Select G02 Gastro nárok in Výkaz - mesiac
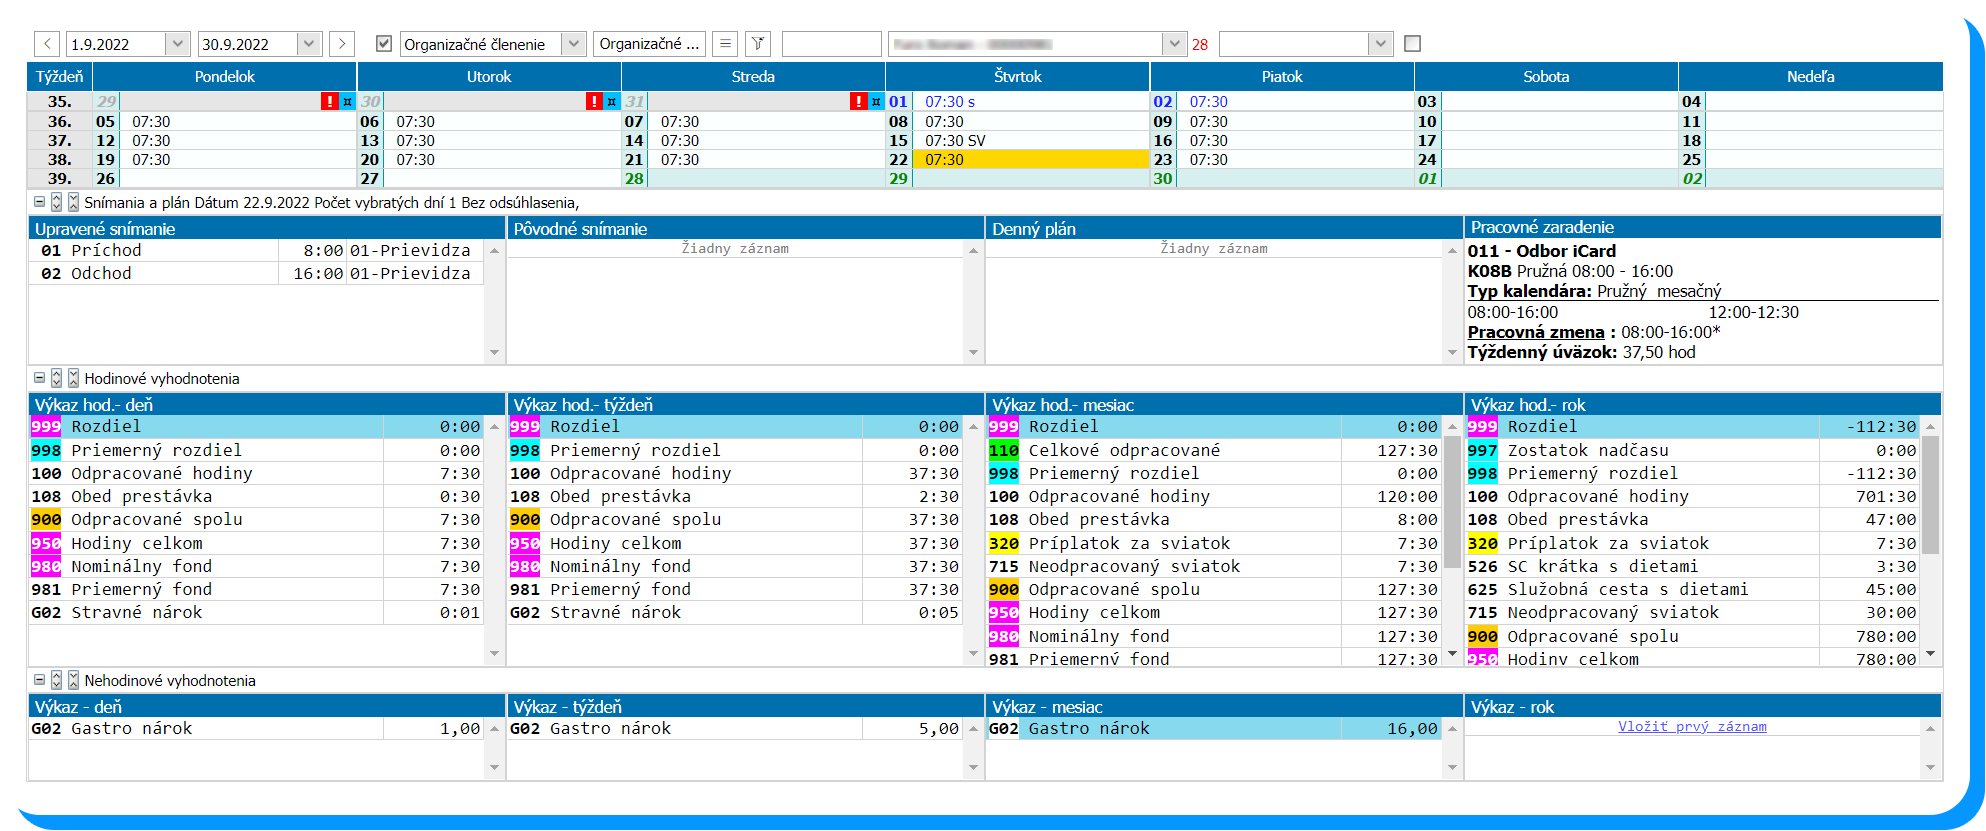Image resolution: width=1986 pixels, height=831 pixels. (1214, 728)
